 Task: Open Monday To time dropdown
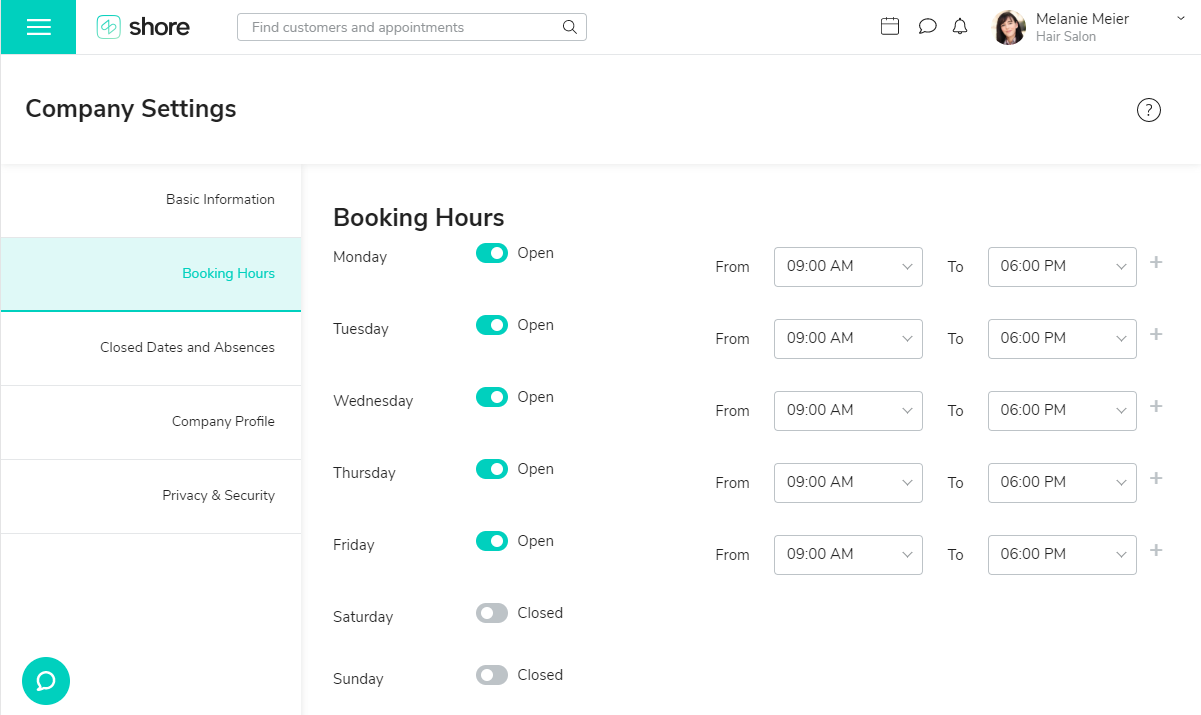click(x=1062, y=267)
